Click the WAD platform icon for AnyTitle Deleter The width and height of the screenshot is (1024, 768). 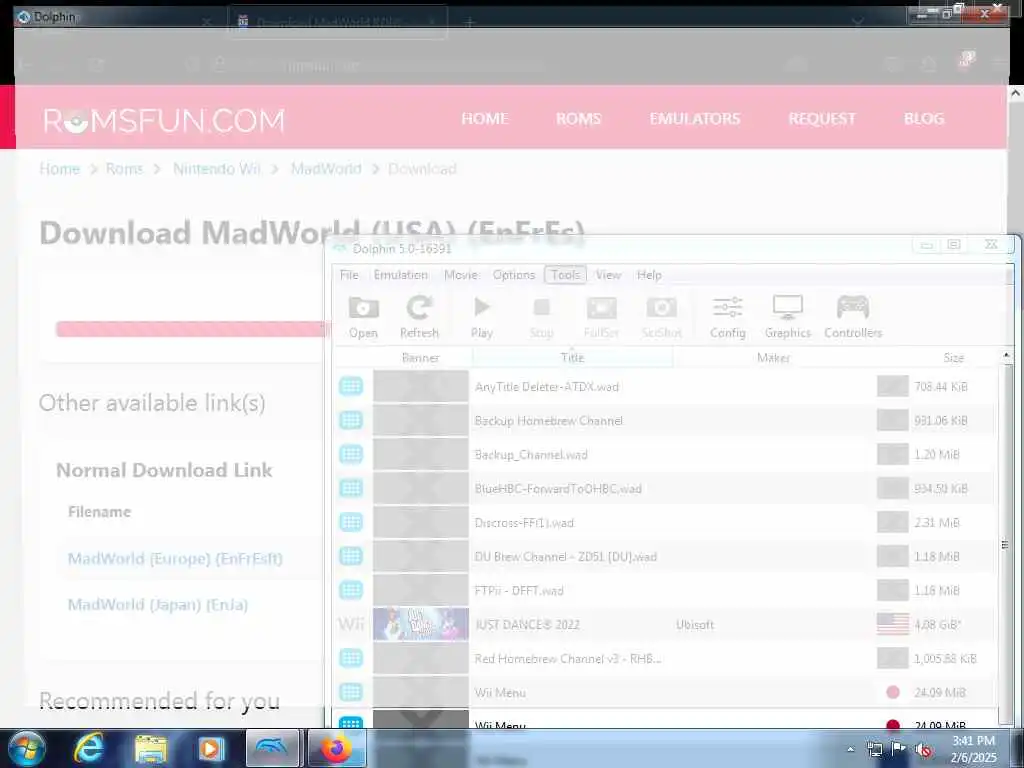tap(351, 386)
